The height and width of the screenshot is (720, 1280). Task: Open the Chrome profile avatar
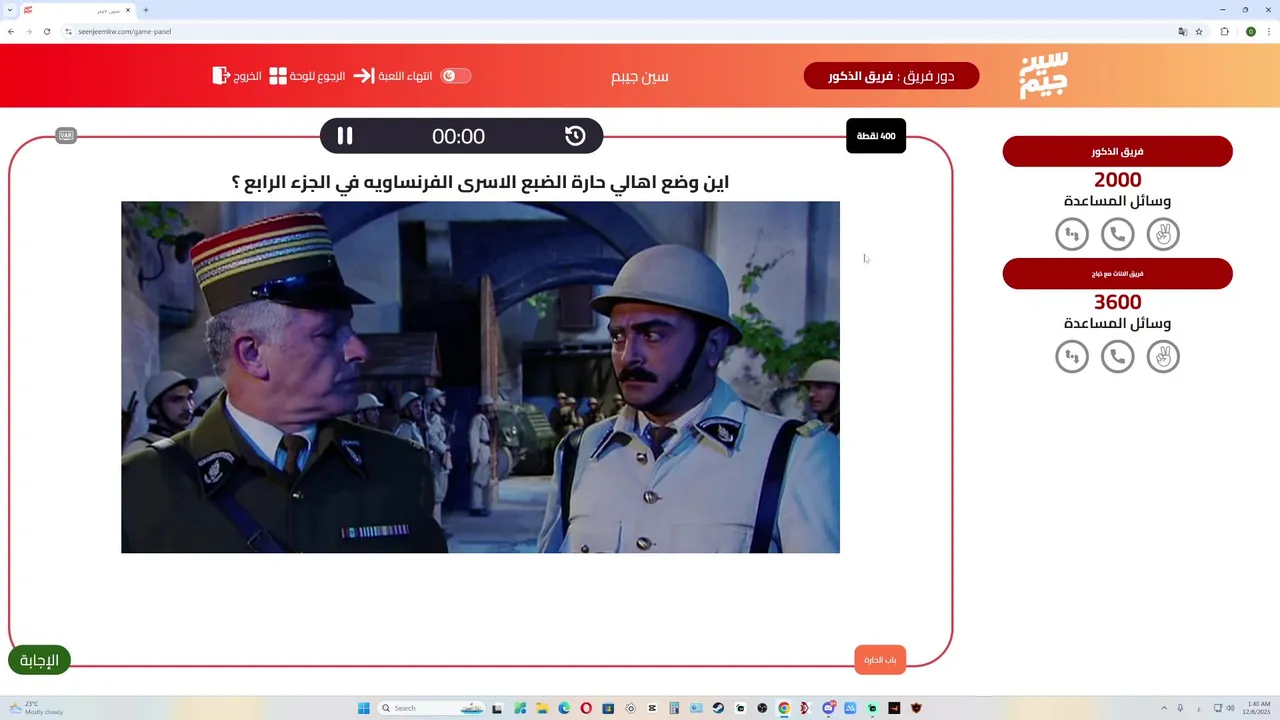pyautogui.click(x=1250, y=31)
